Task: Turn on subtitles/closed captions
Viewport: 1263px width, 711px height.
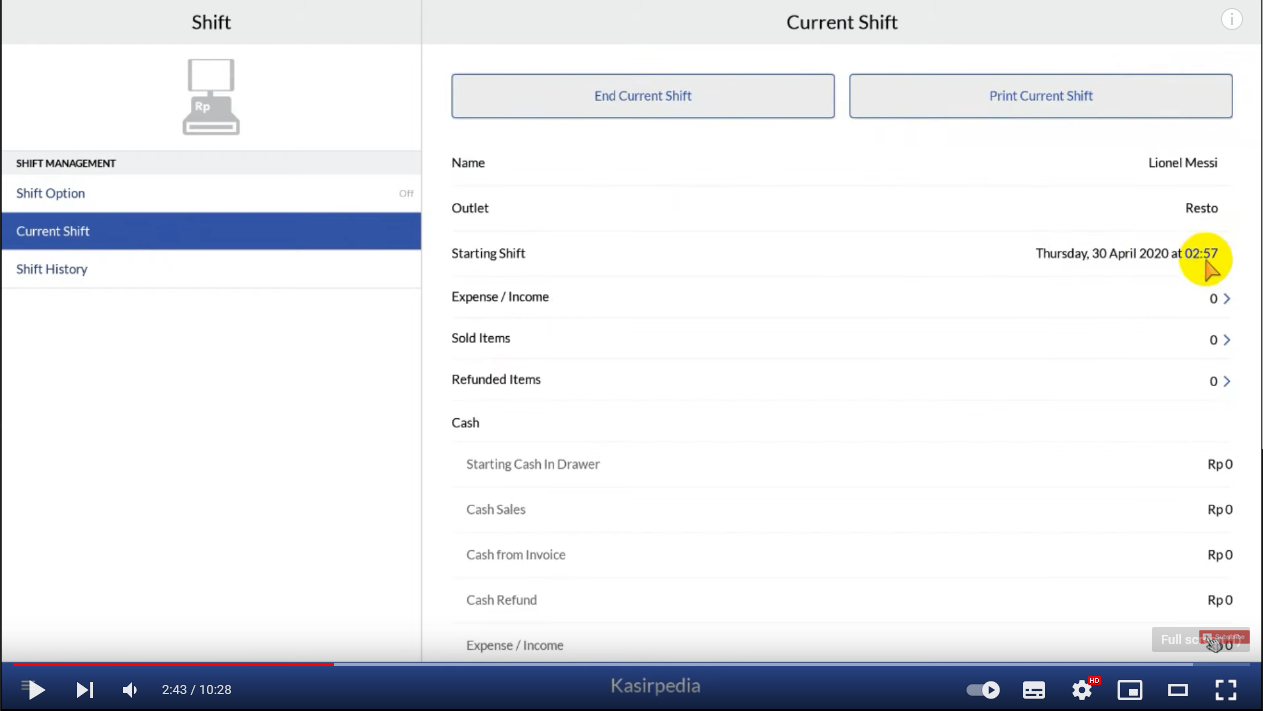Action: (x=1034, y=689)
